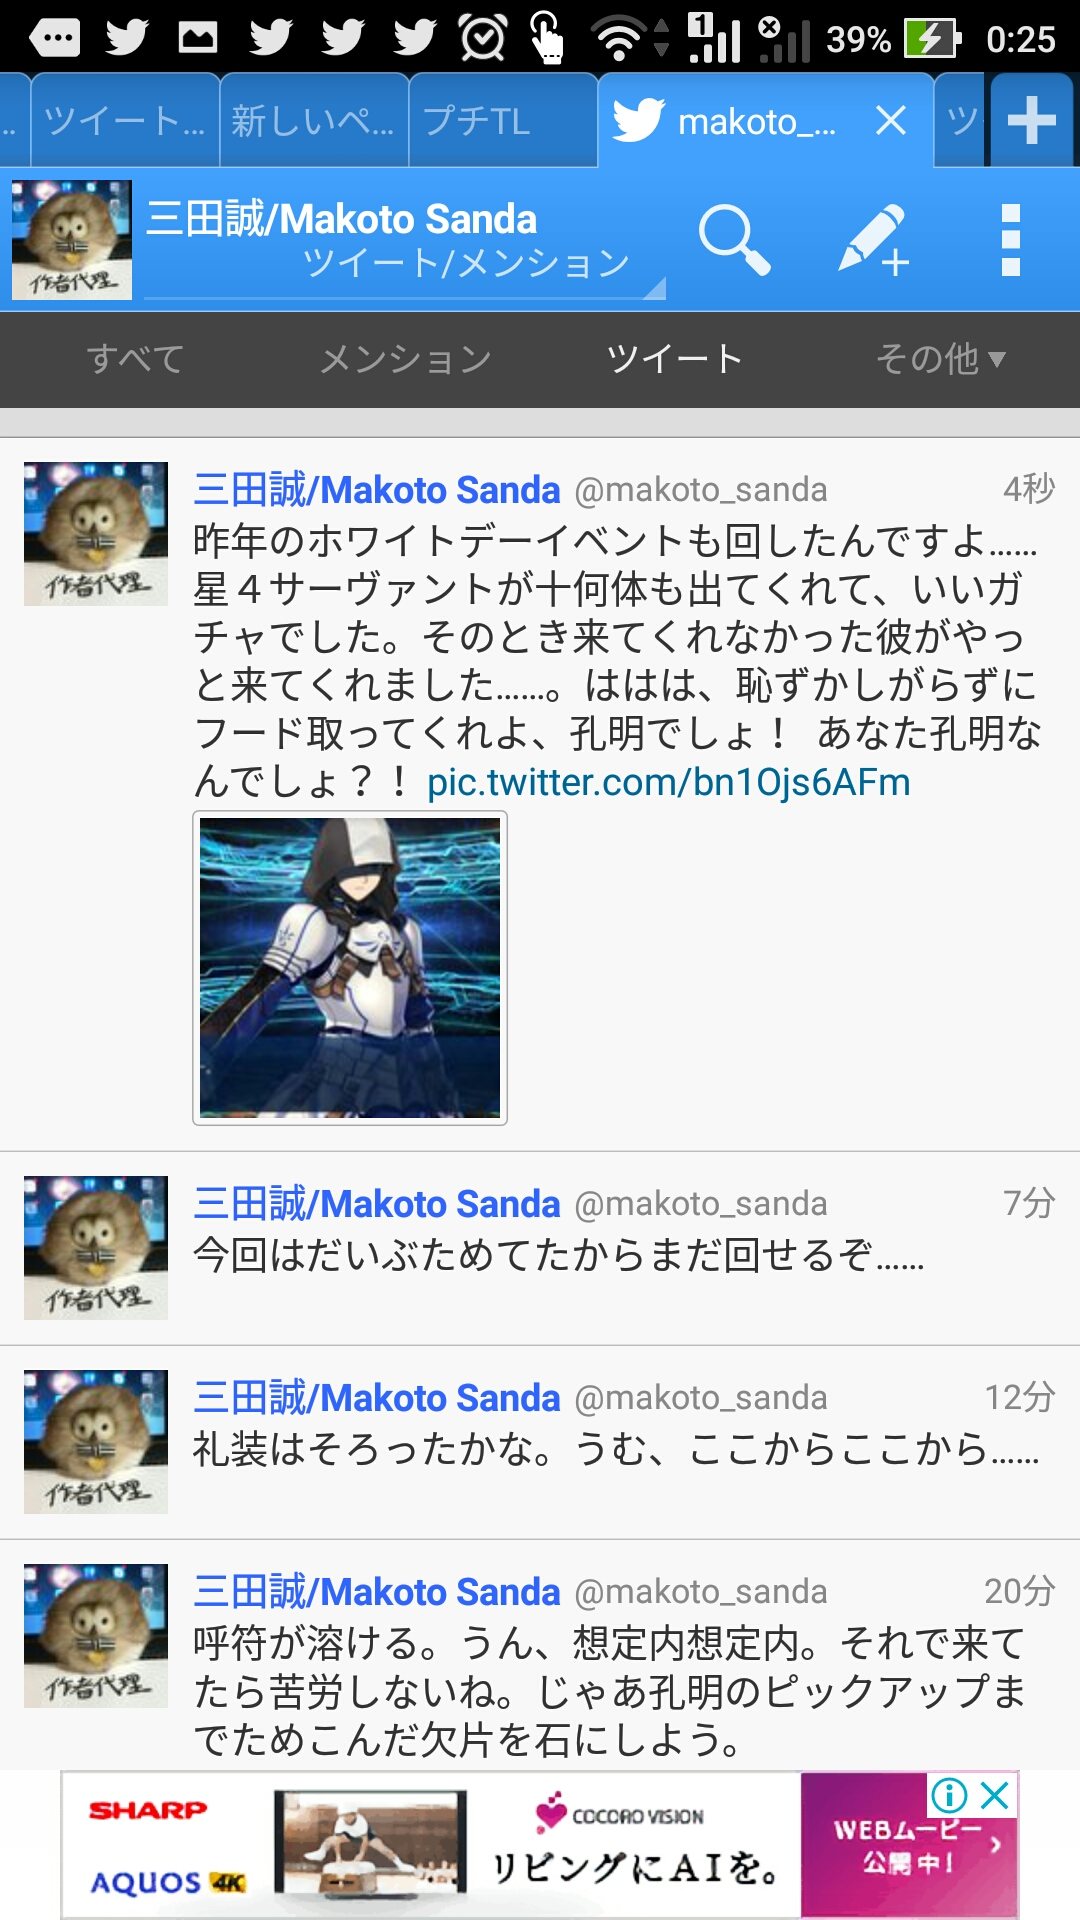Open the pic.twitter.com/bn1Ojs6AFm link
The width and height of the screenshot is (1080, 1920).
pyautogui.click(x=669, y=782)
